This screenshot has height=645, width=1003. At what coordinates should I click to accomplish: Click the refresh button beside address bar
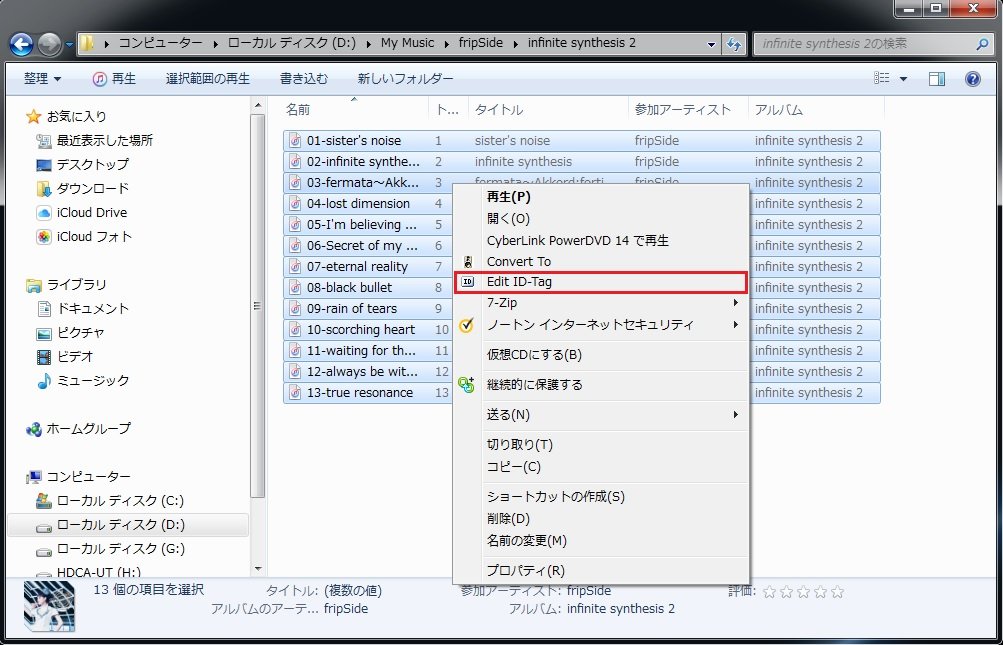pos(735,44)
